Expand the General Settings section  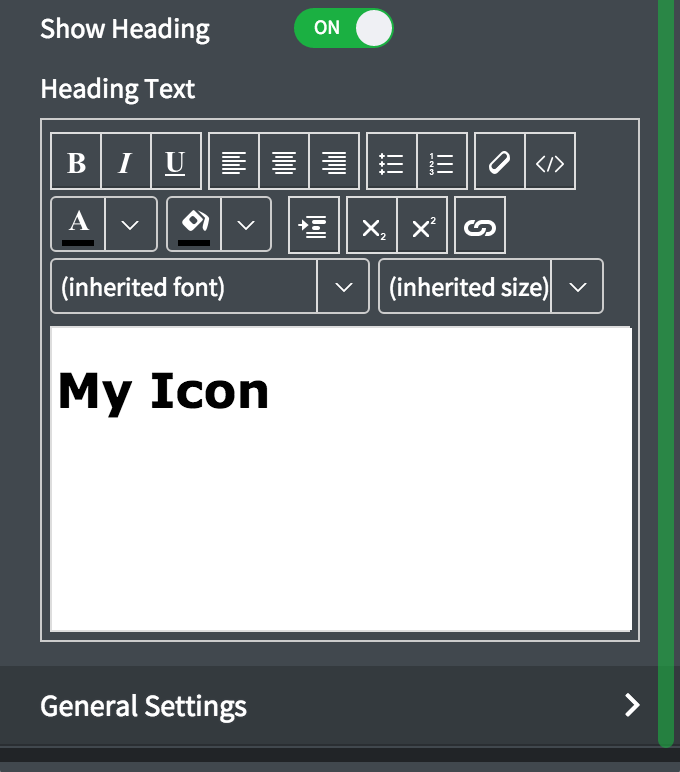[631, 706]
